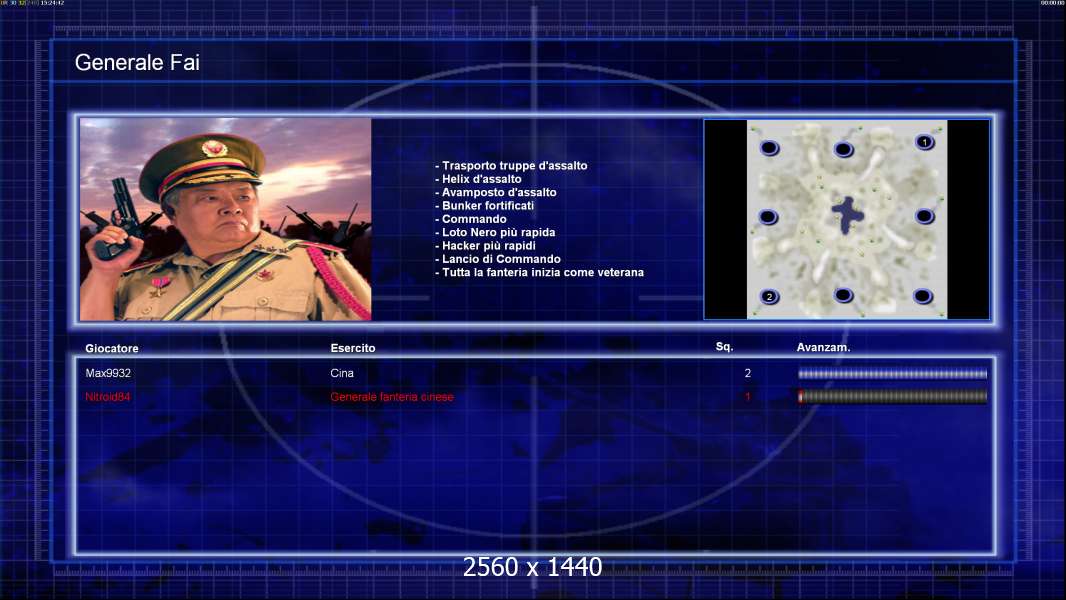Click 'Lancio di Commando' ability line
Viewport: 1066px width, 600px height.
tap(498, 259)
